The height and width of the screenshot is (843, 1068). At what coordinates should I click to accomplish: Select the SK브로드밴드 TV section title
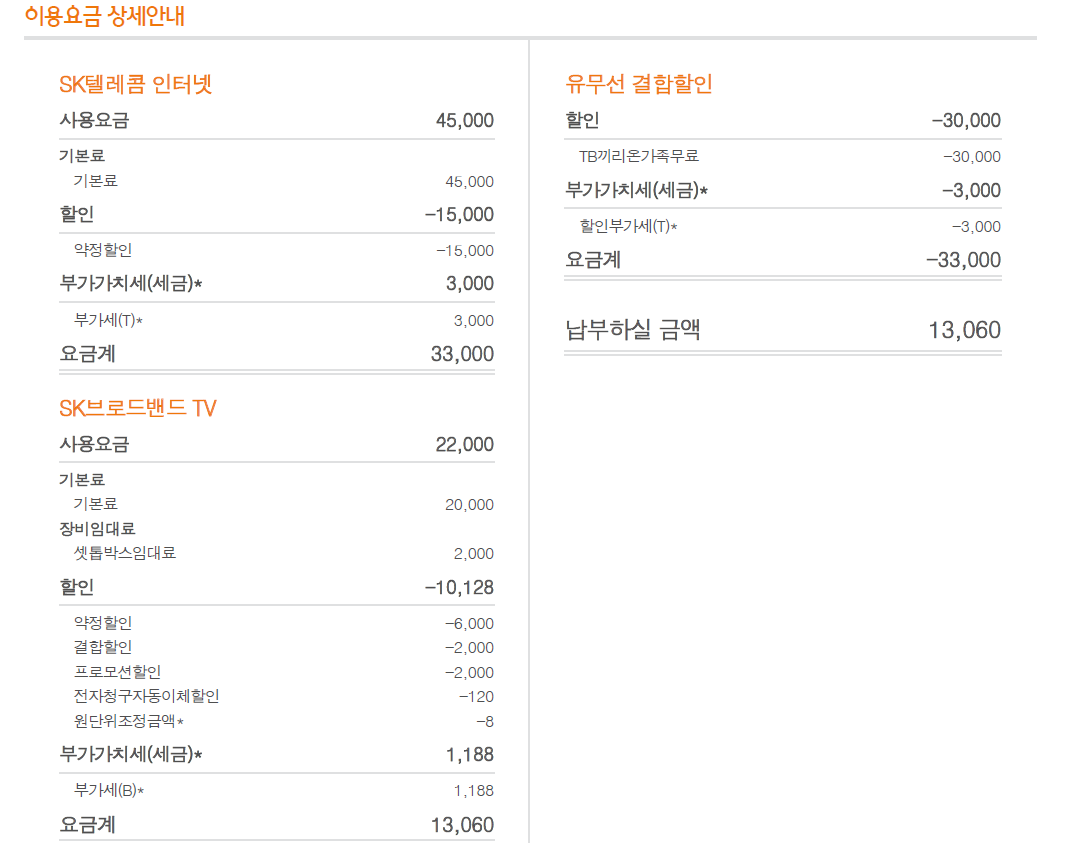(138, 408)
